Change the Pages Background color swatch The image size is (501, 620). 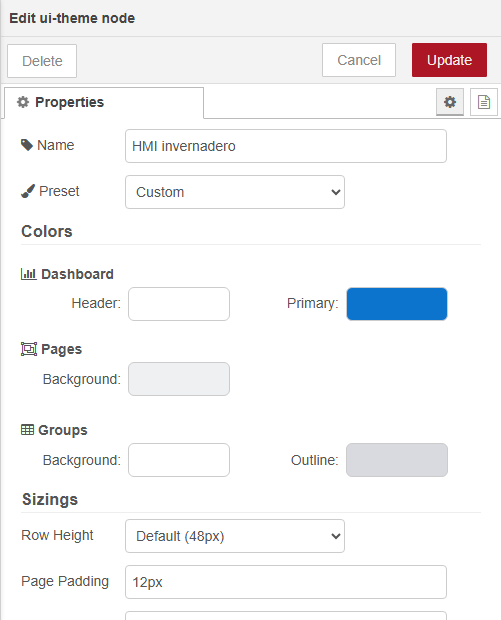[179, 379]
